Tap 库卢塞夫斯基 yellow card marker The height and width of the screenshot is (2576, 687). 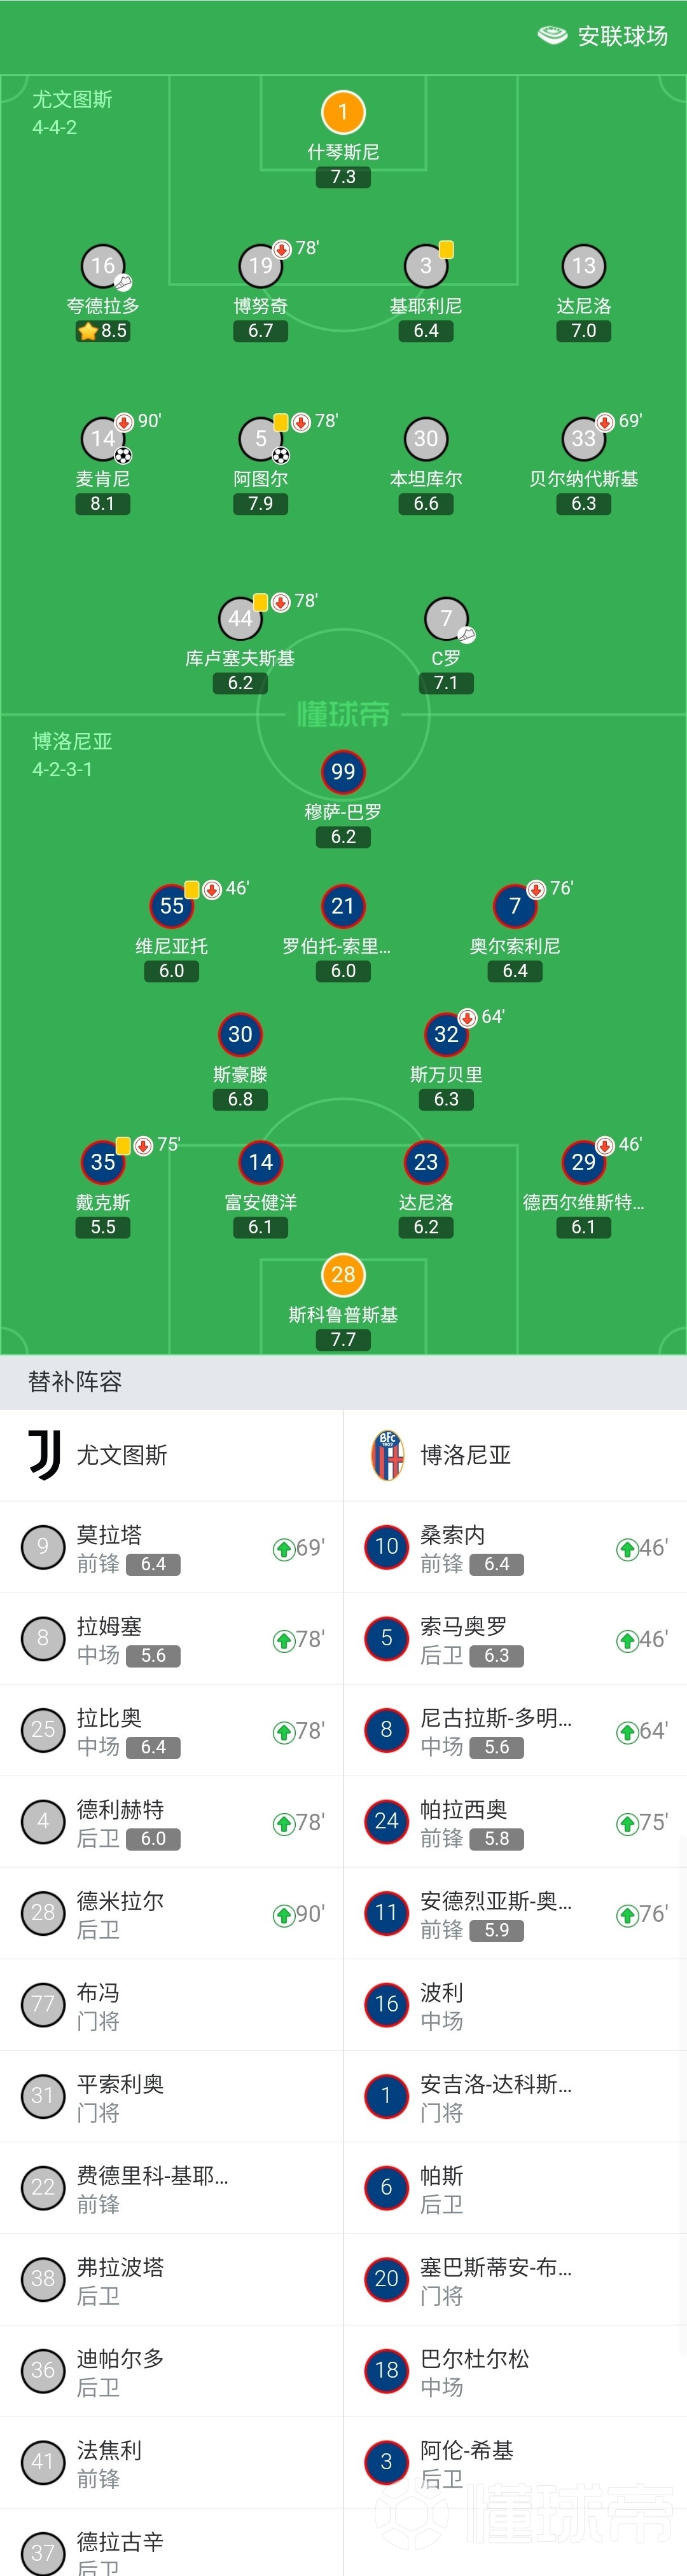[260, 602]
